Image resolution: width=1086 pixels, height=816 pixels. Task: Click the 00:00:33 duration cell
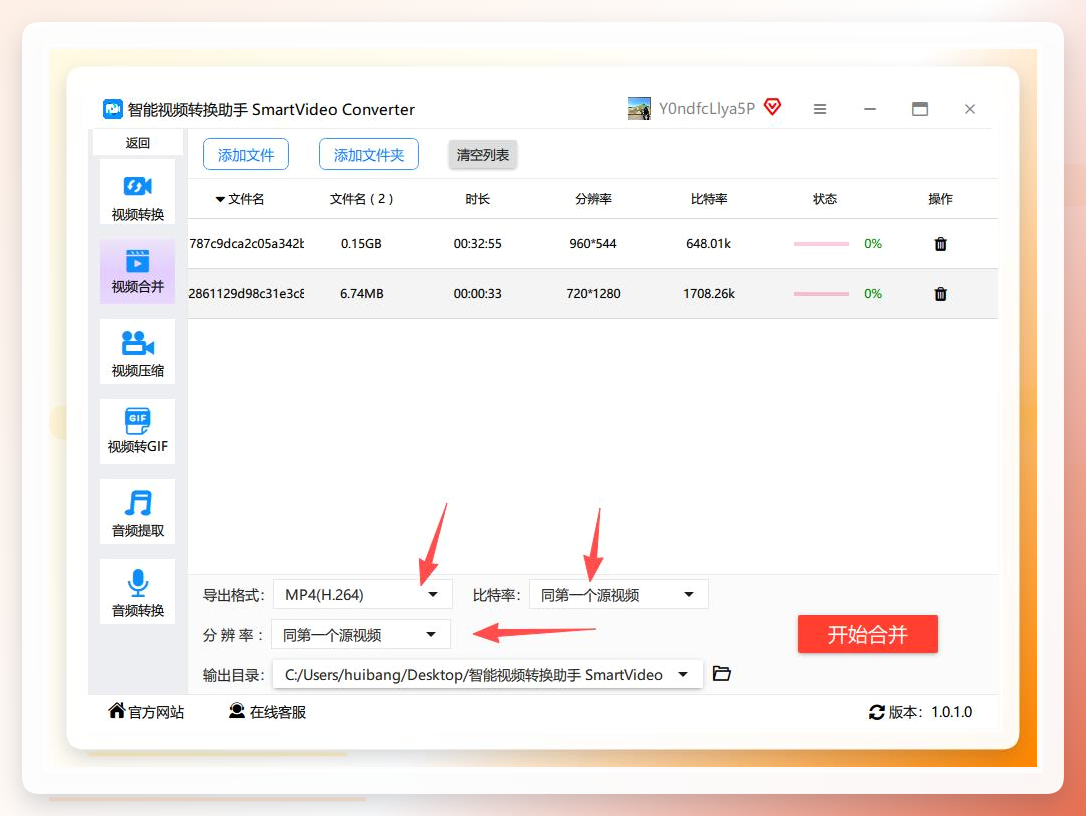(477, 294)
